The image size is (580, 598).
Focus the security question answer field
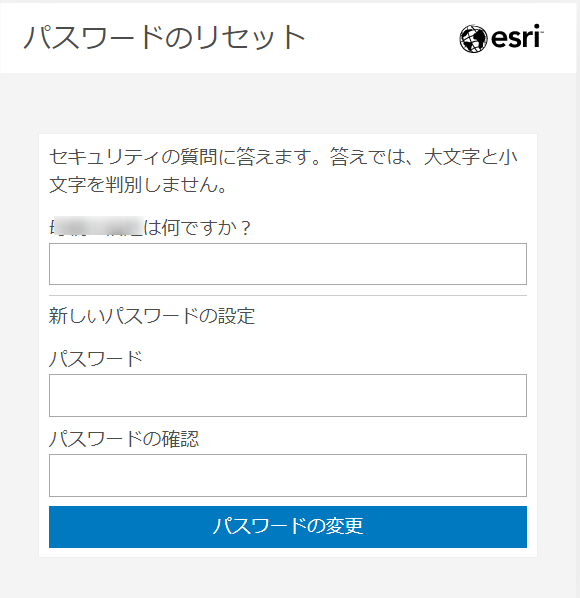[x=288, y=264]
